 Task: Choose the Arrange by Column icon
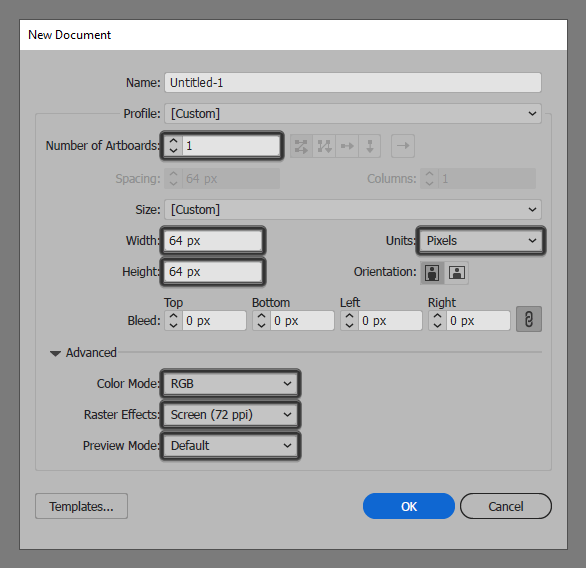click(370, 146)
